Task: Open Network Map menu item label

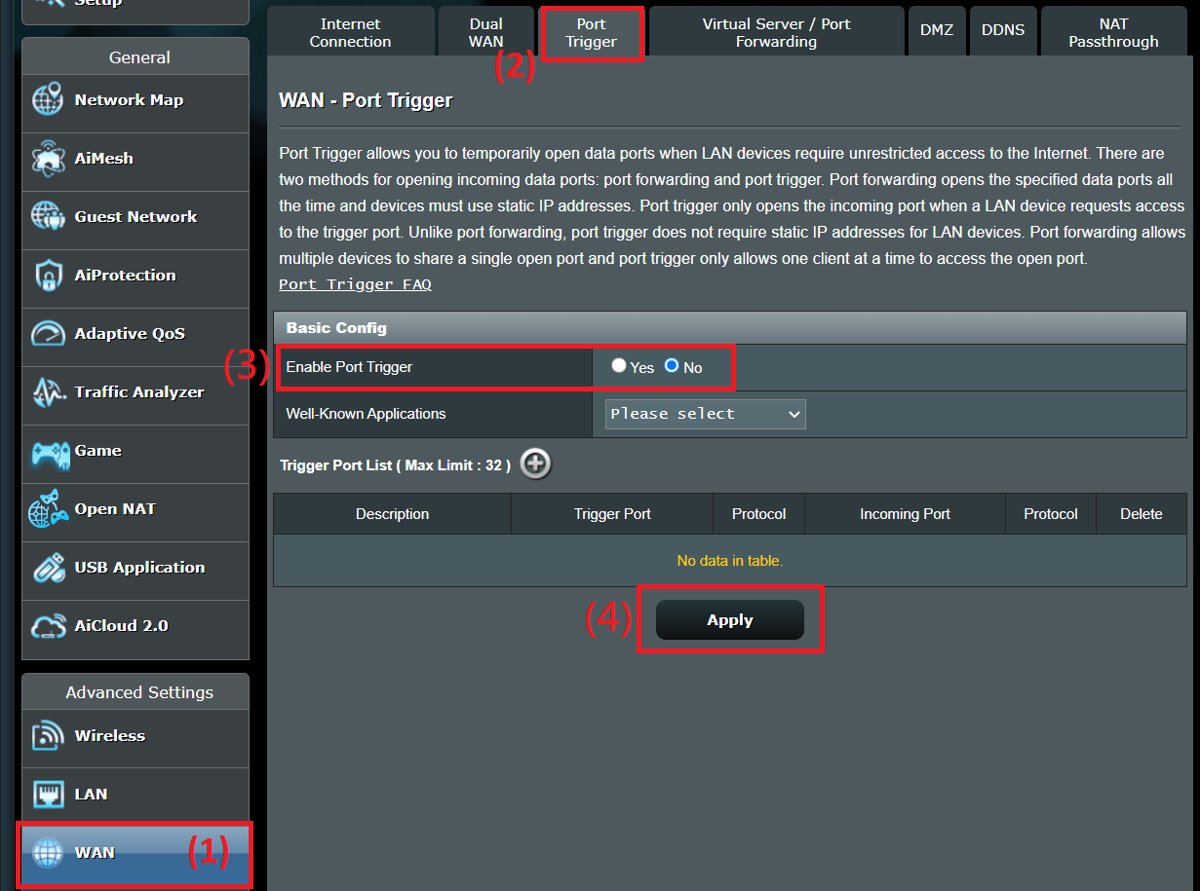Action: [x=128, y=100]
